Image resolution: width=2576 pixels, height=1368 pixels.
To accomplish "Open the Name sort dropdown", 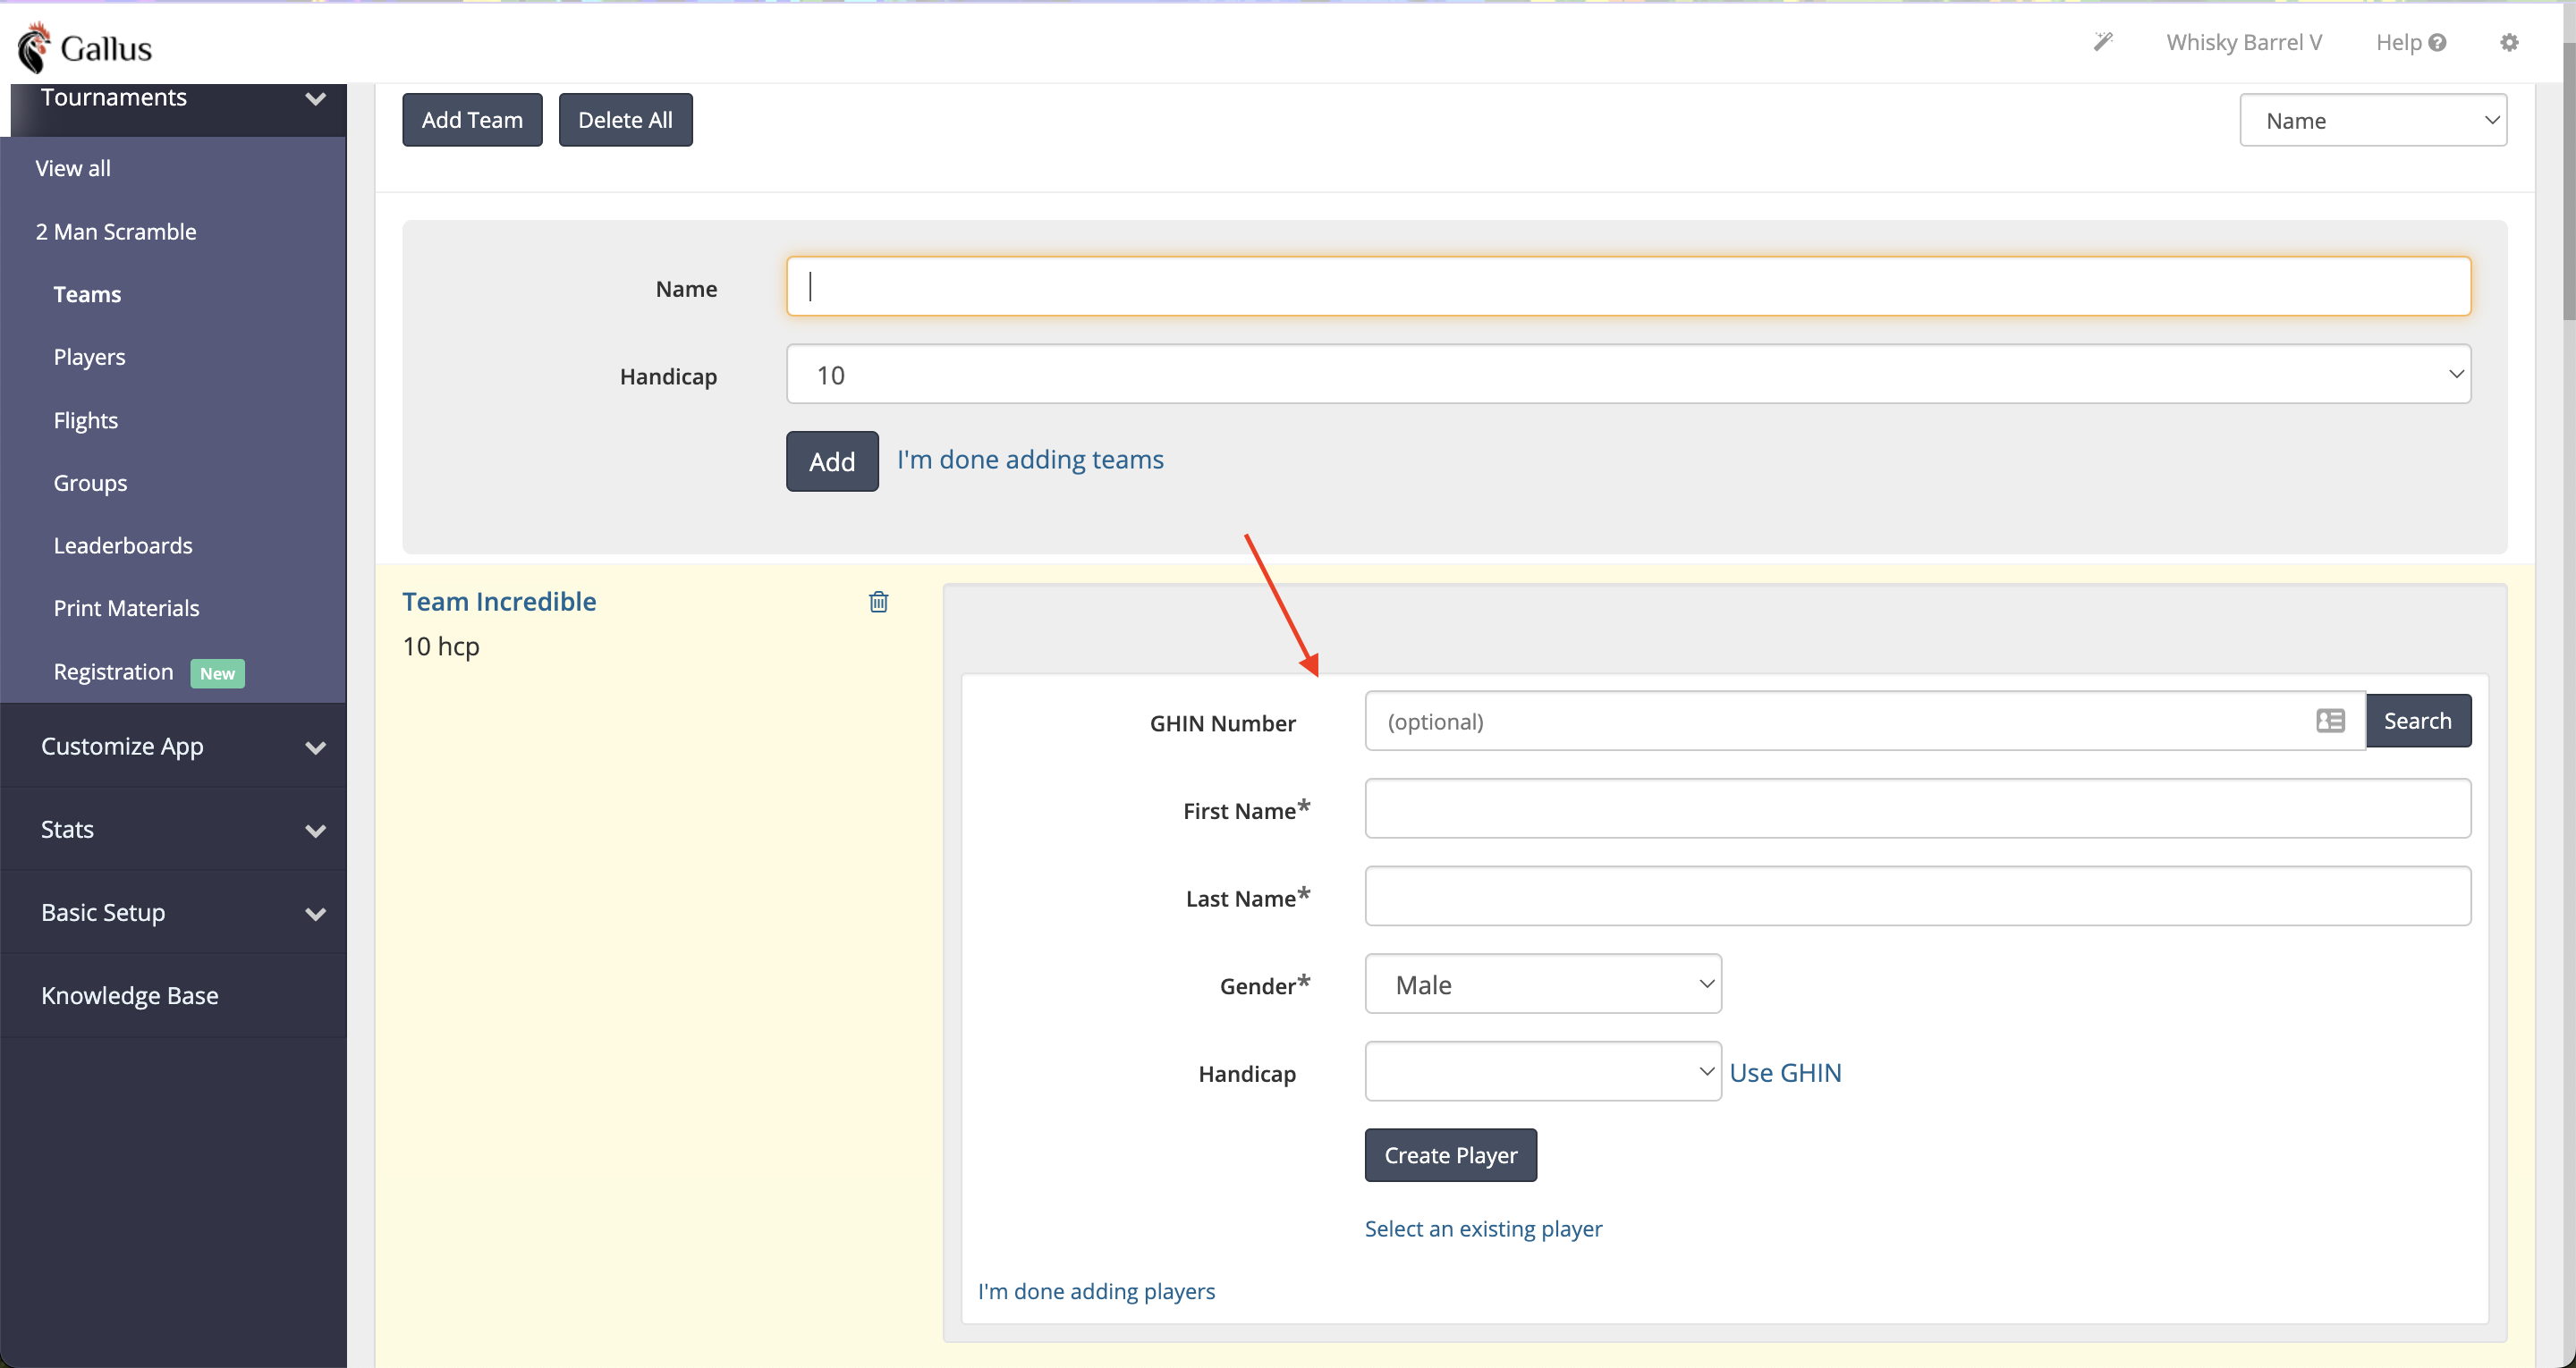I will coord(2372,120).
